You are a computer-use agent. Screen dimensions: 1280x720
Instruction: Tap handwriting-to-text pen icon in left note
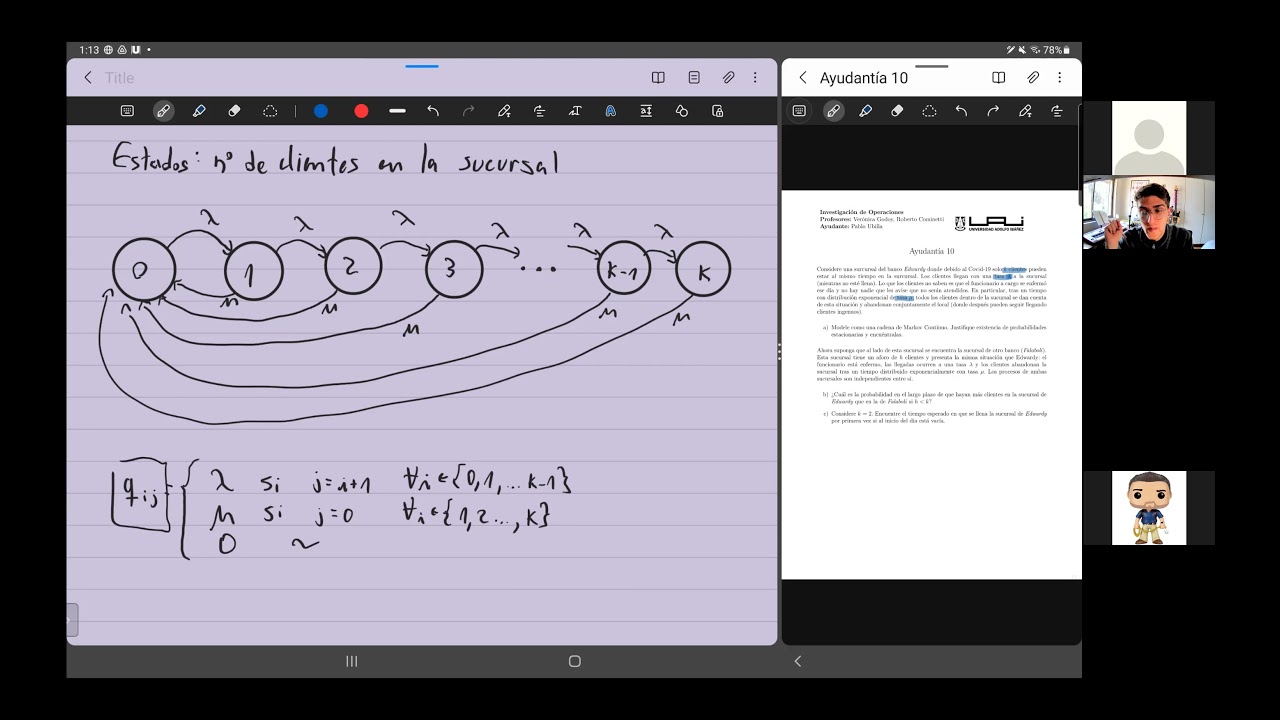(504, 111)
